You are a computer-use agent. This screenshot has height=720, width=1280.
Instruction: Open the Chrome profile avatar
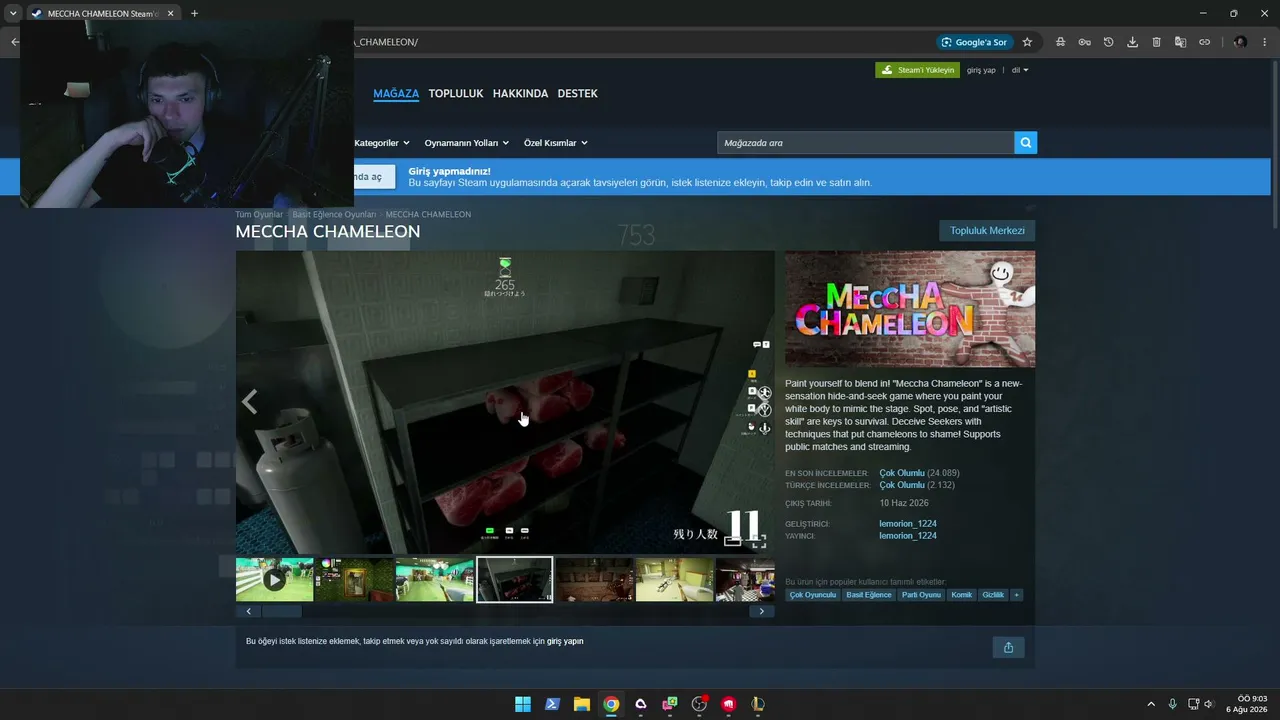[x=1240, y=42]
